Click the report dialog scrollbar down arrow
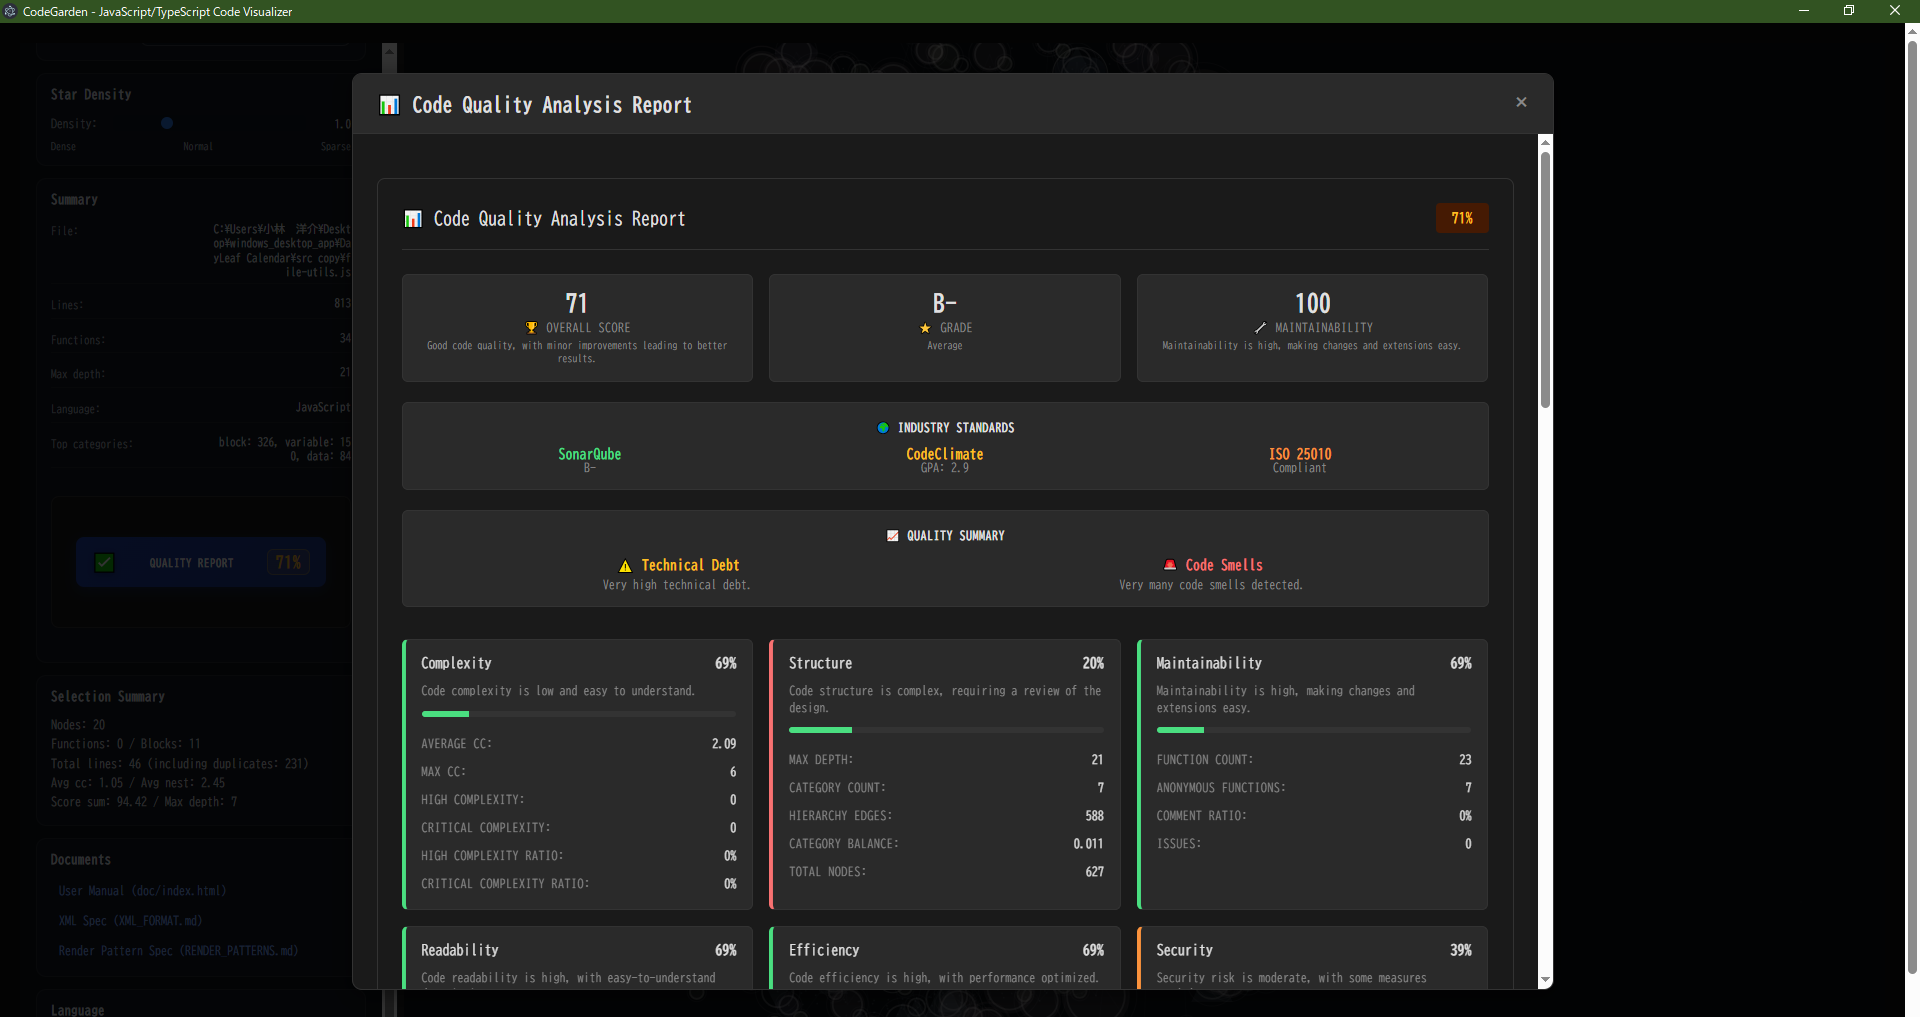 tap(1545, 980)
